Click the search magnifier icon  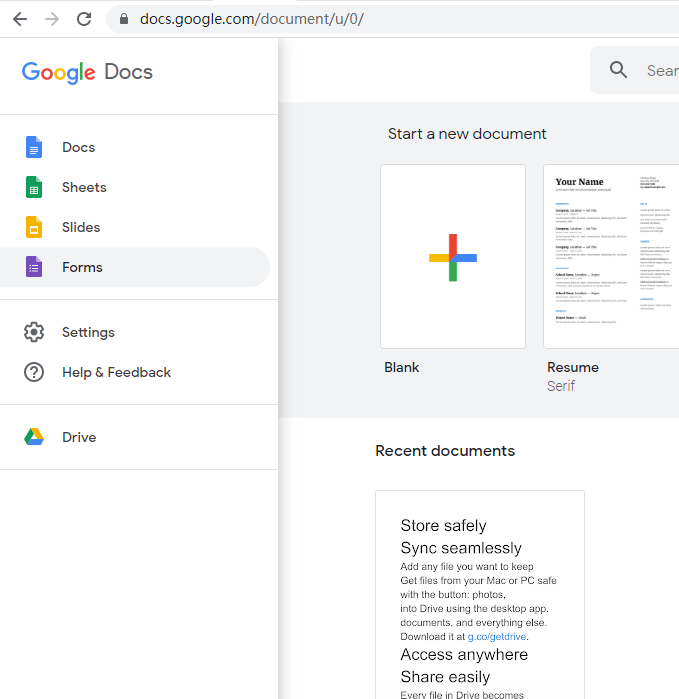click(x=618, y=70)
